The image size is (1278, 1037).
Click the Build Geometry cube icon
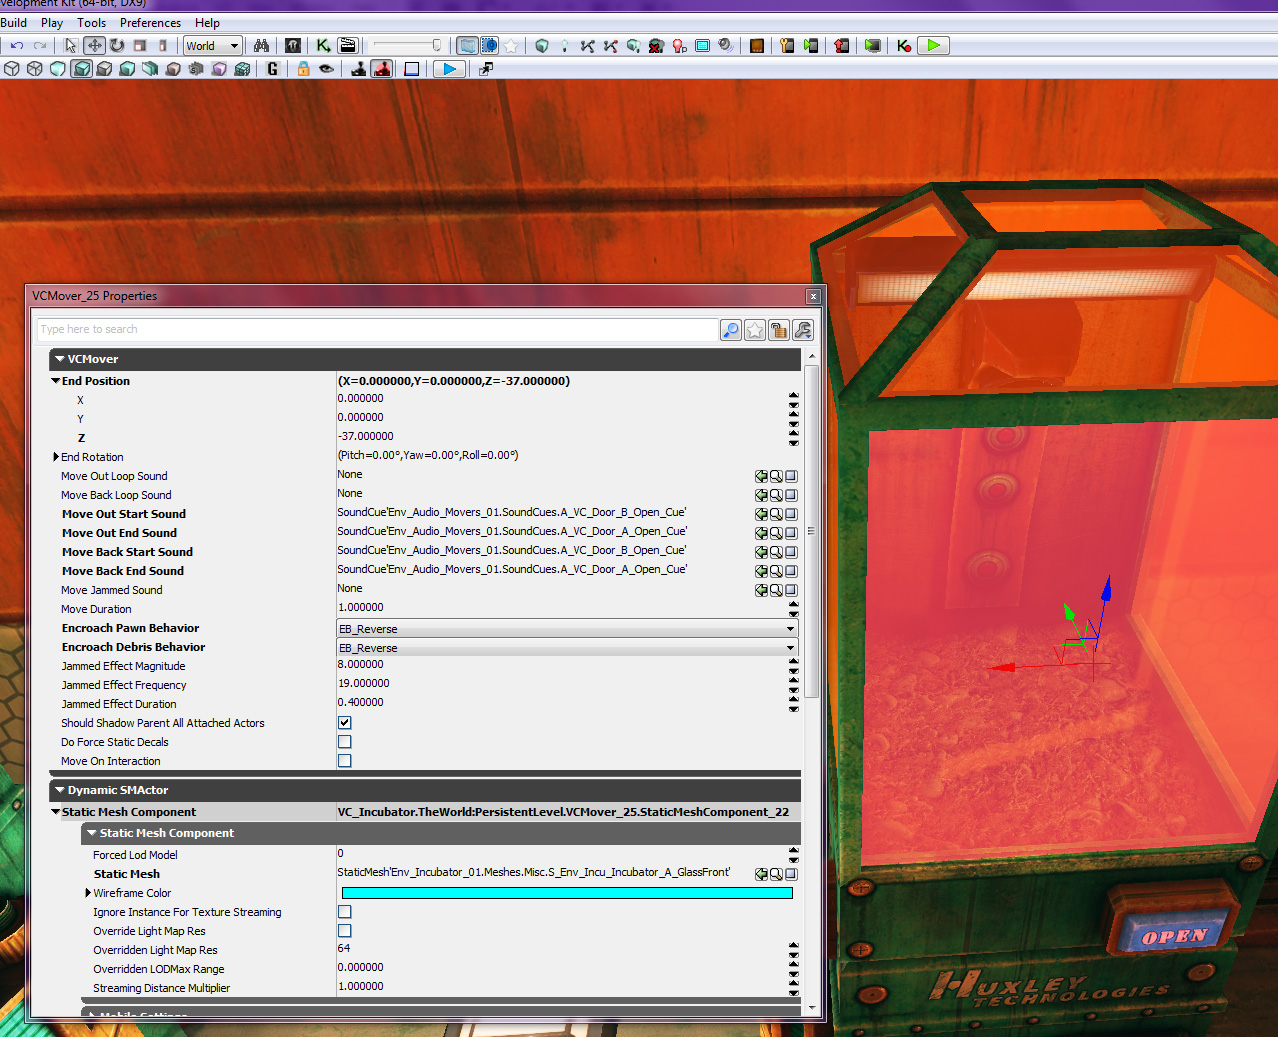[x=542, y=45]
